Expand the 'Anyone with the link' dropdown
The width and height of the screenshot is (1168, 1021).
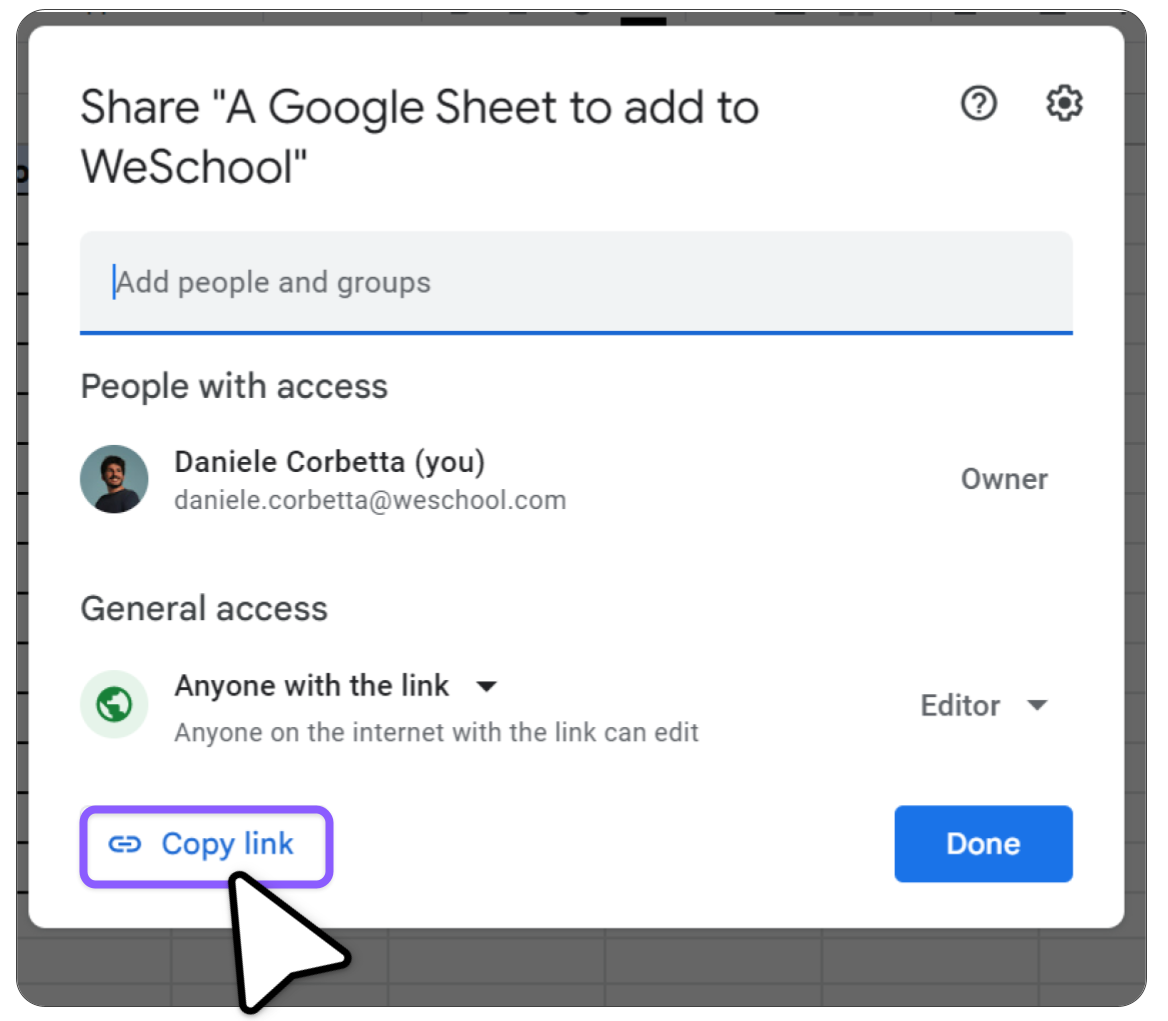coord(336,686)
